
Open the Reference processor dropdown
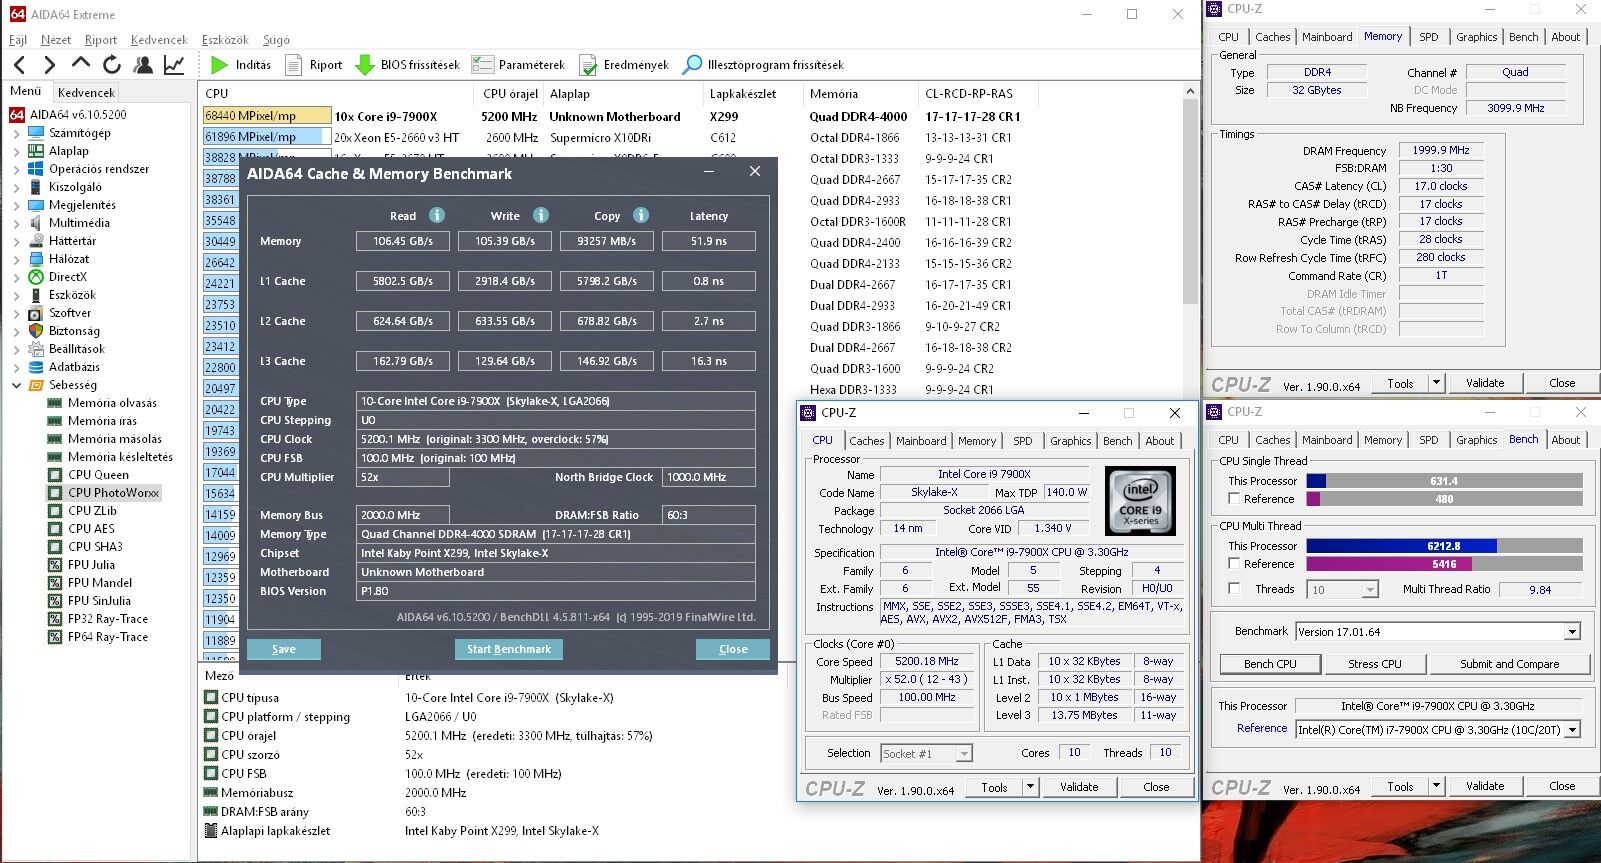click(1572, 730)
